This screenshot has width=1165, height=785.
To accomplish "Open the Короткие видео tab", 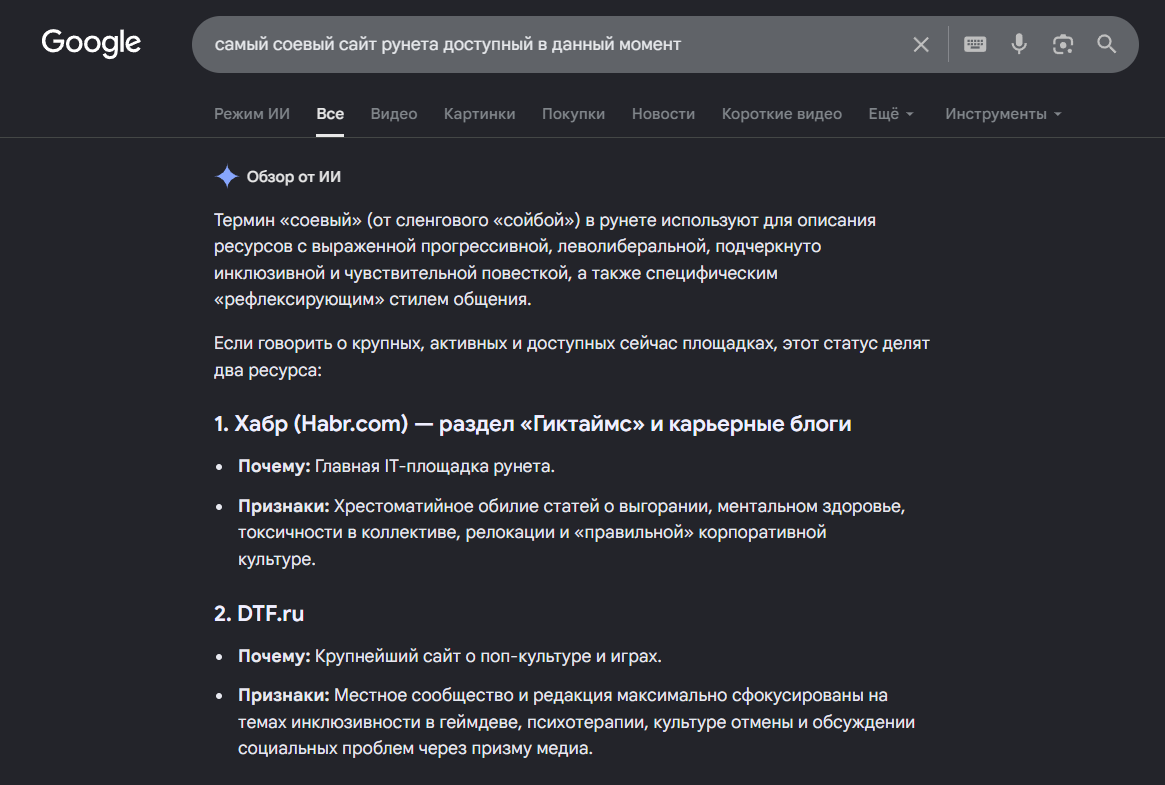I will tap(782, 114).
